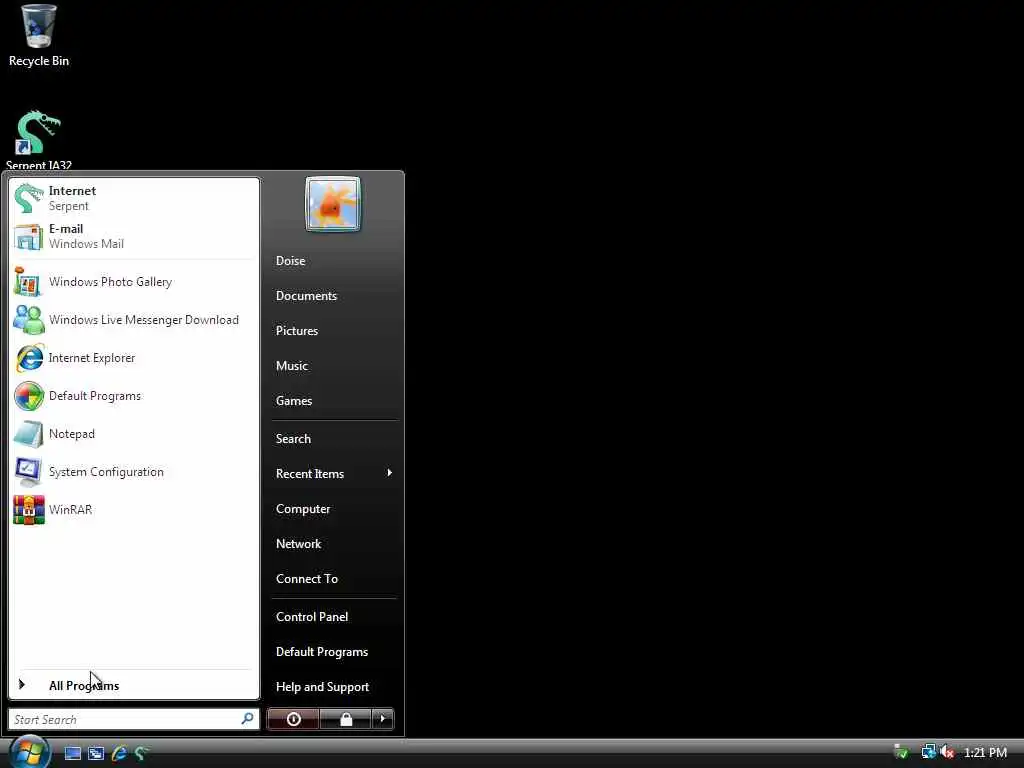The height and width of the screenshot is (768, 1024).
Task: Click the Internet Explorer icon in Start menu
Action: pyautogui.click(x=29, y=358)
